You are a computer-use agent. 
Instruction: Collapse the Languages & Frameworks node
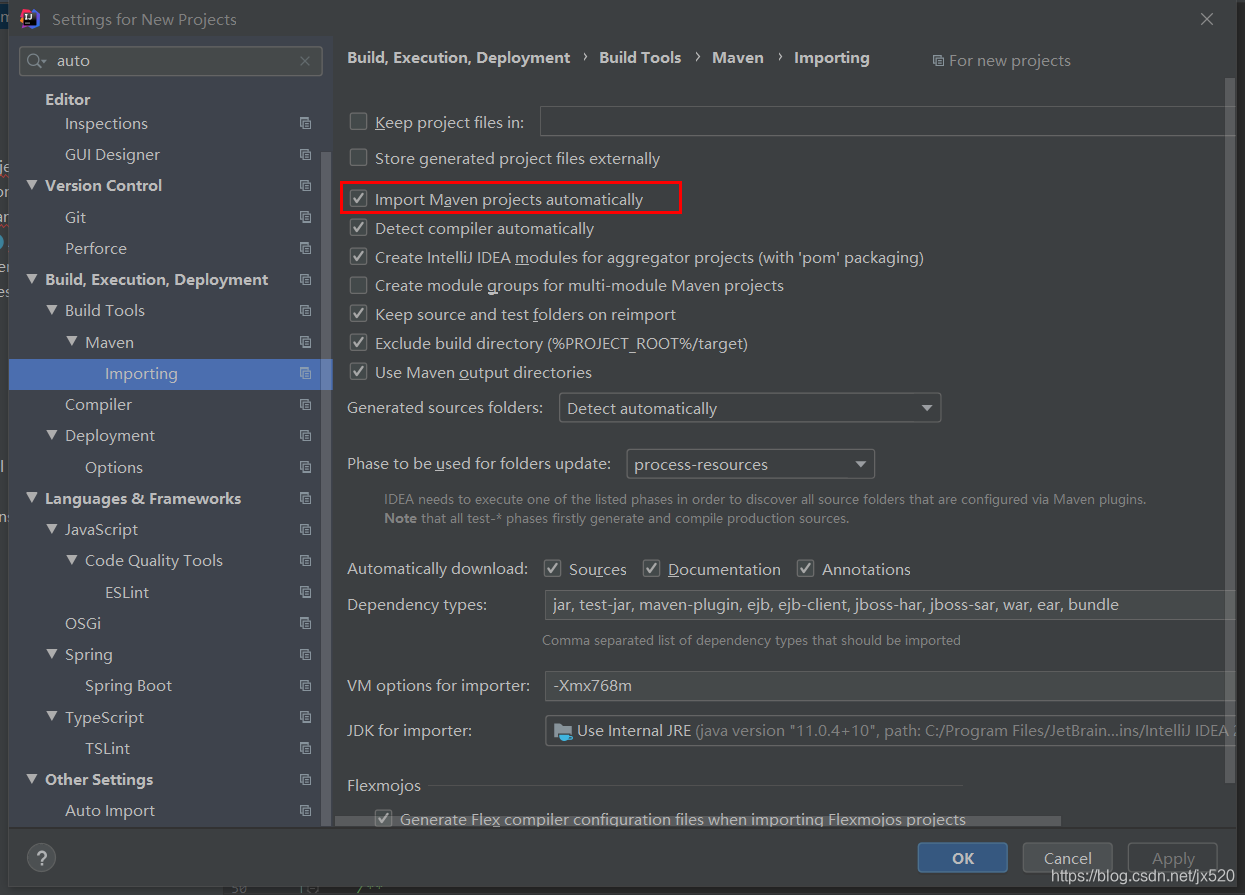32,499
